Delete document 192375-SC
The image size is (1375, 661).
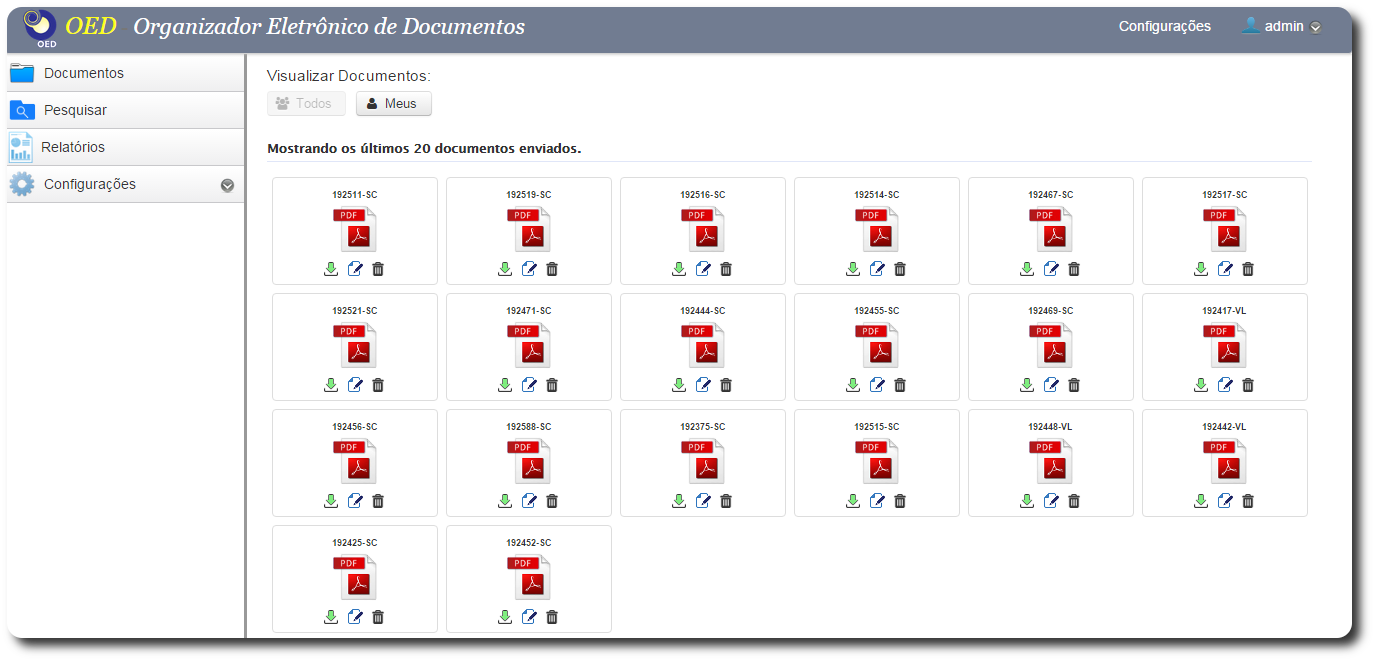(726, 501)
